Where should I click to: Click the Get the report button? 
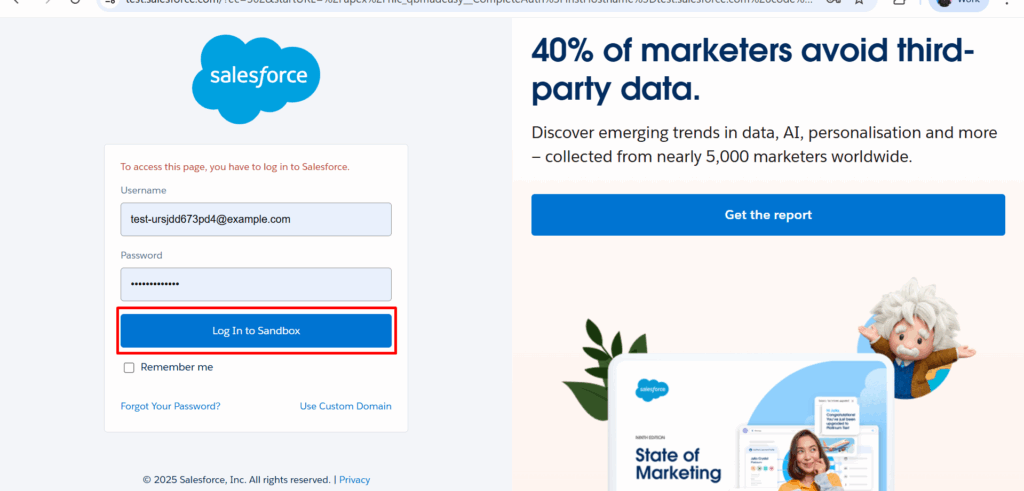[768, 215]
